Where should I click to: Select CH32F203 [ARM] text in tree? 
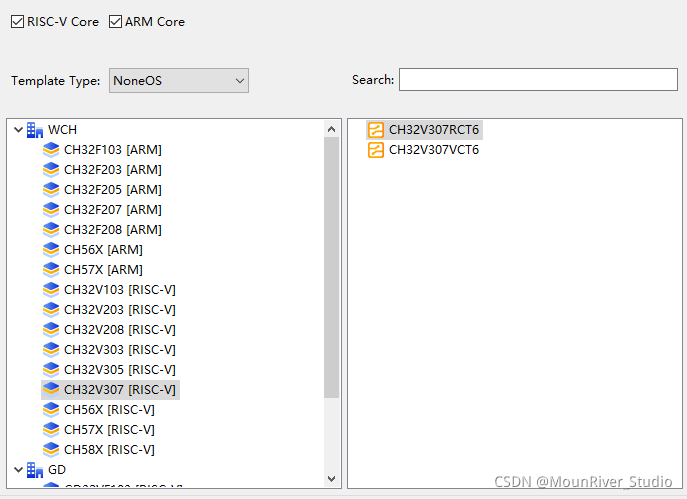click(113, 170)
